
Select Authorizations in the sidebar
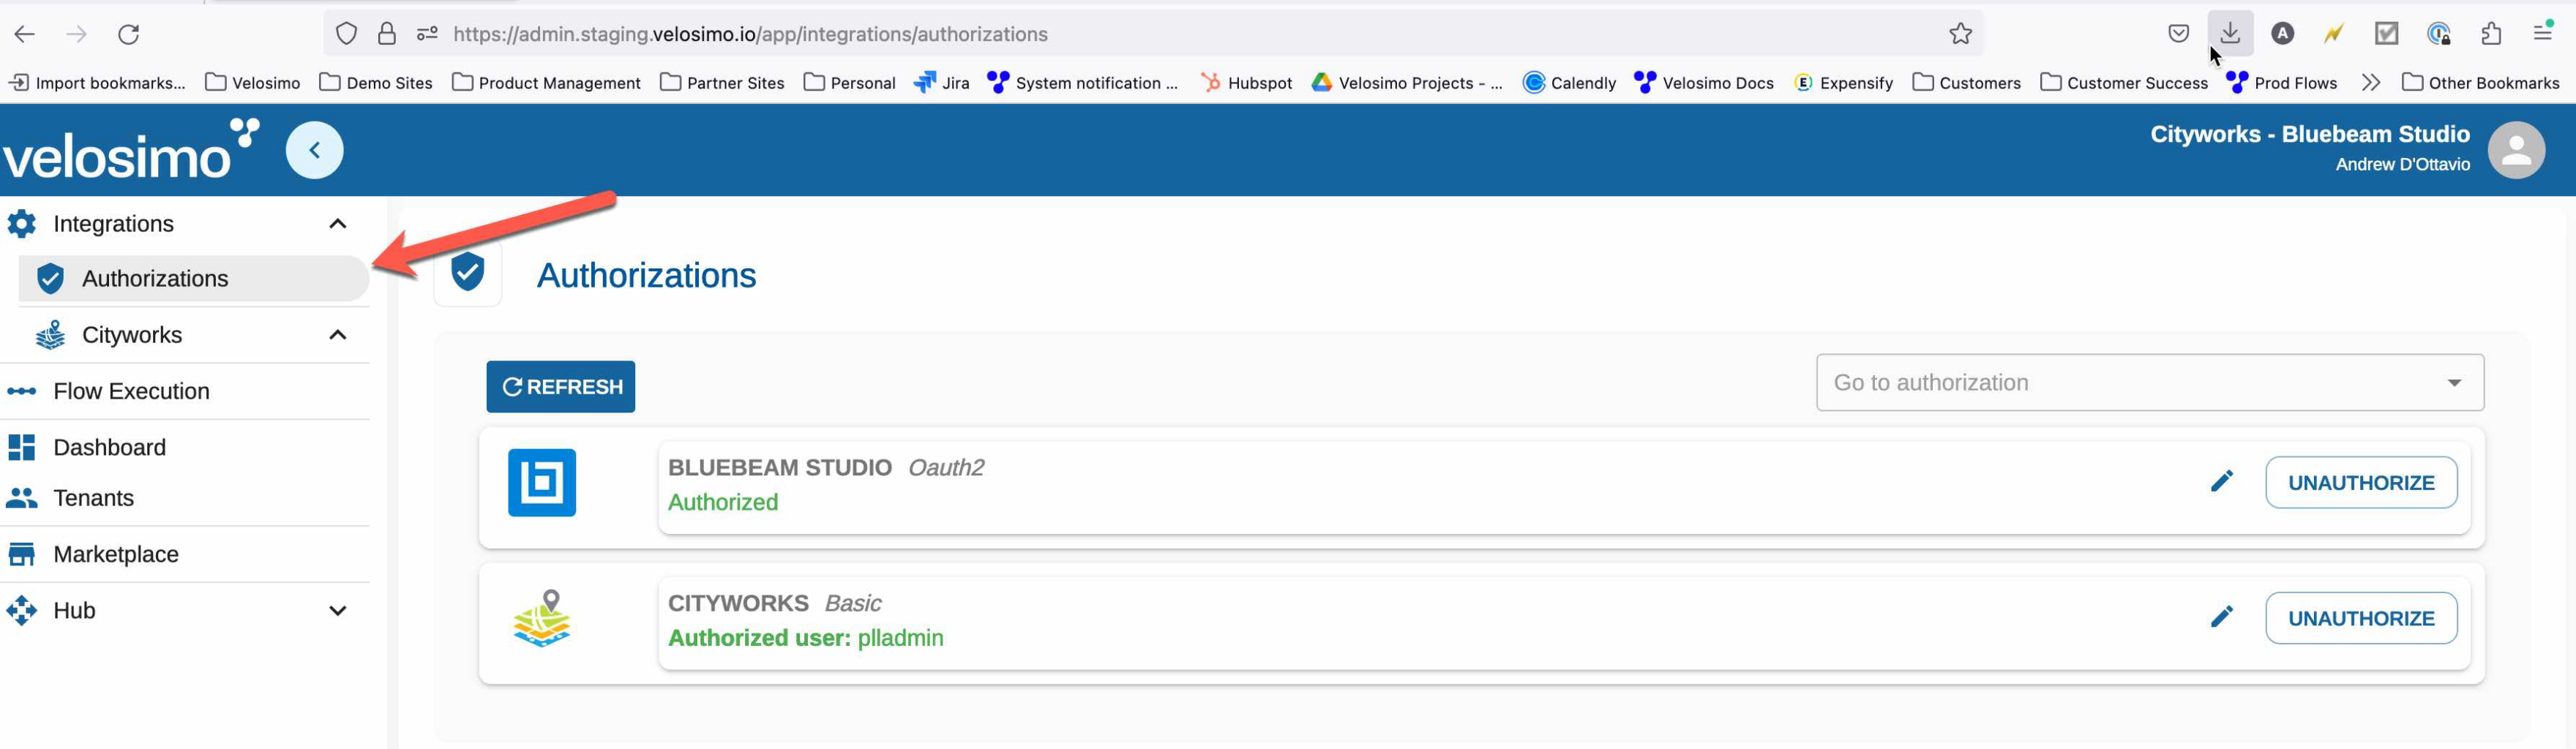point(193,278)
